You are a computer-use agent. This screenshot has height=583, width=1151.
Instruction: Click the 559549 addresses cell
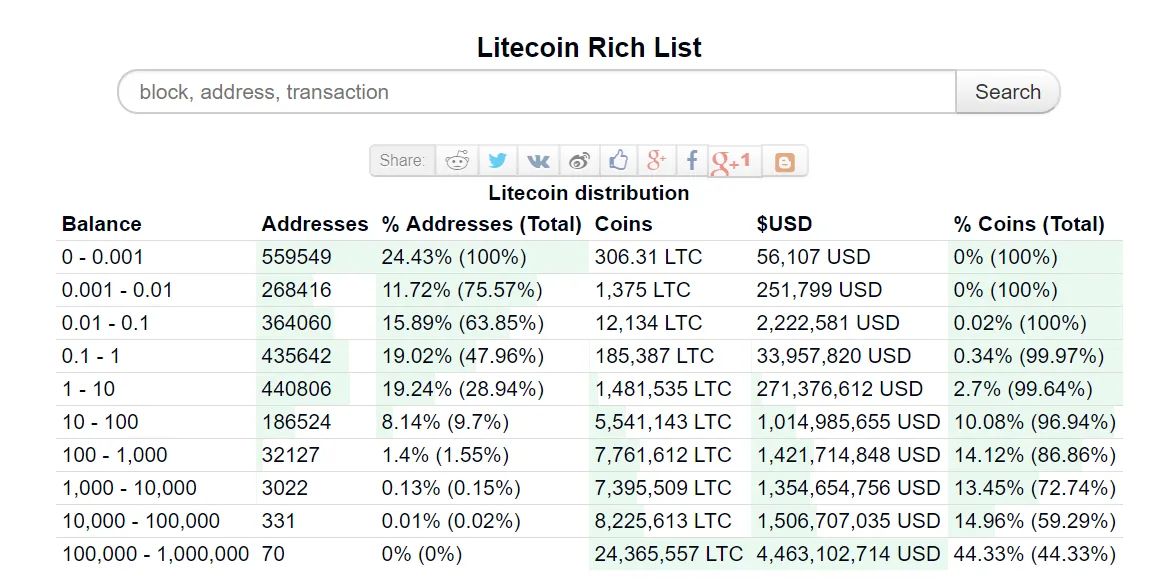pos(296,257)
